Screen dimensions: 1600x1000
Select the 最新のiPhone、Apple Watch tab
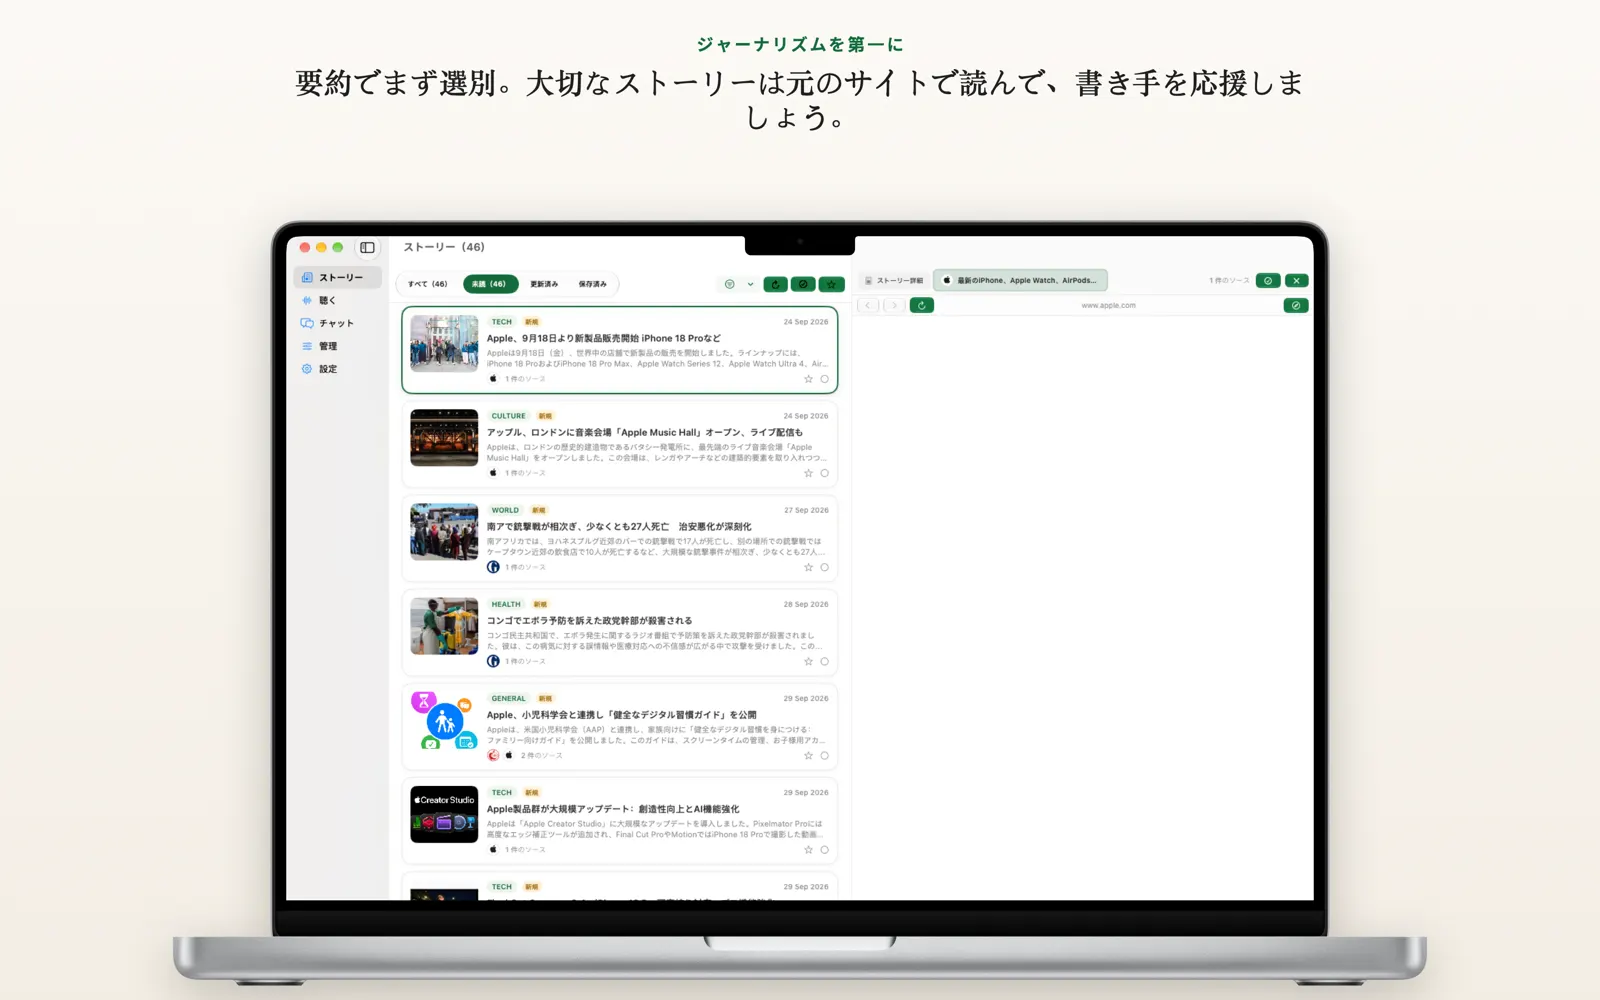[1020, 281]
